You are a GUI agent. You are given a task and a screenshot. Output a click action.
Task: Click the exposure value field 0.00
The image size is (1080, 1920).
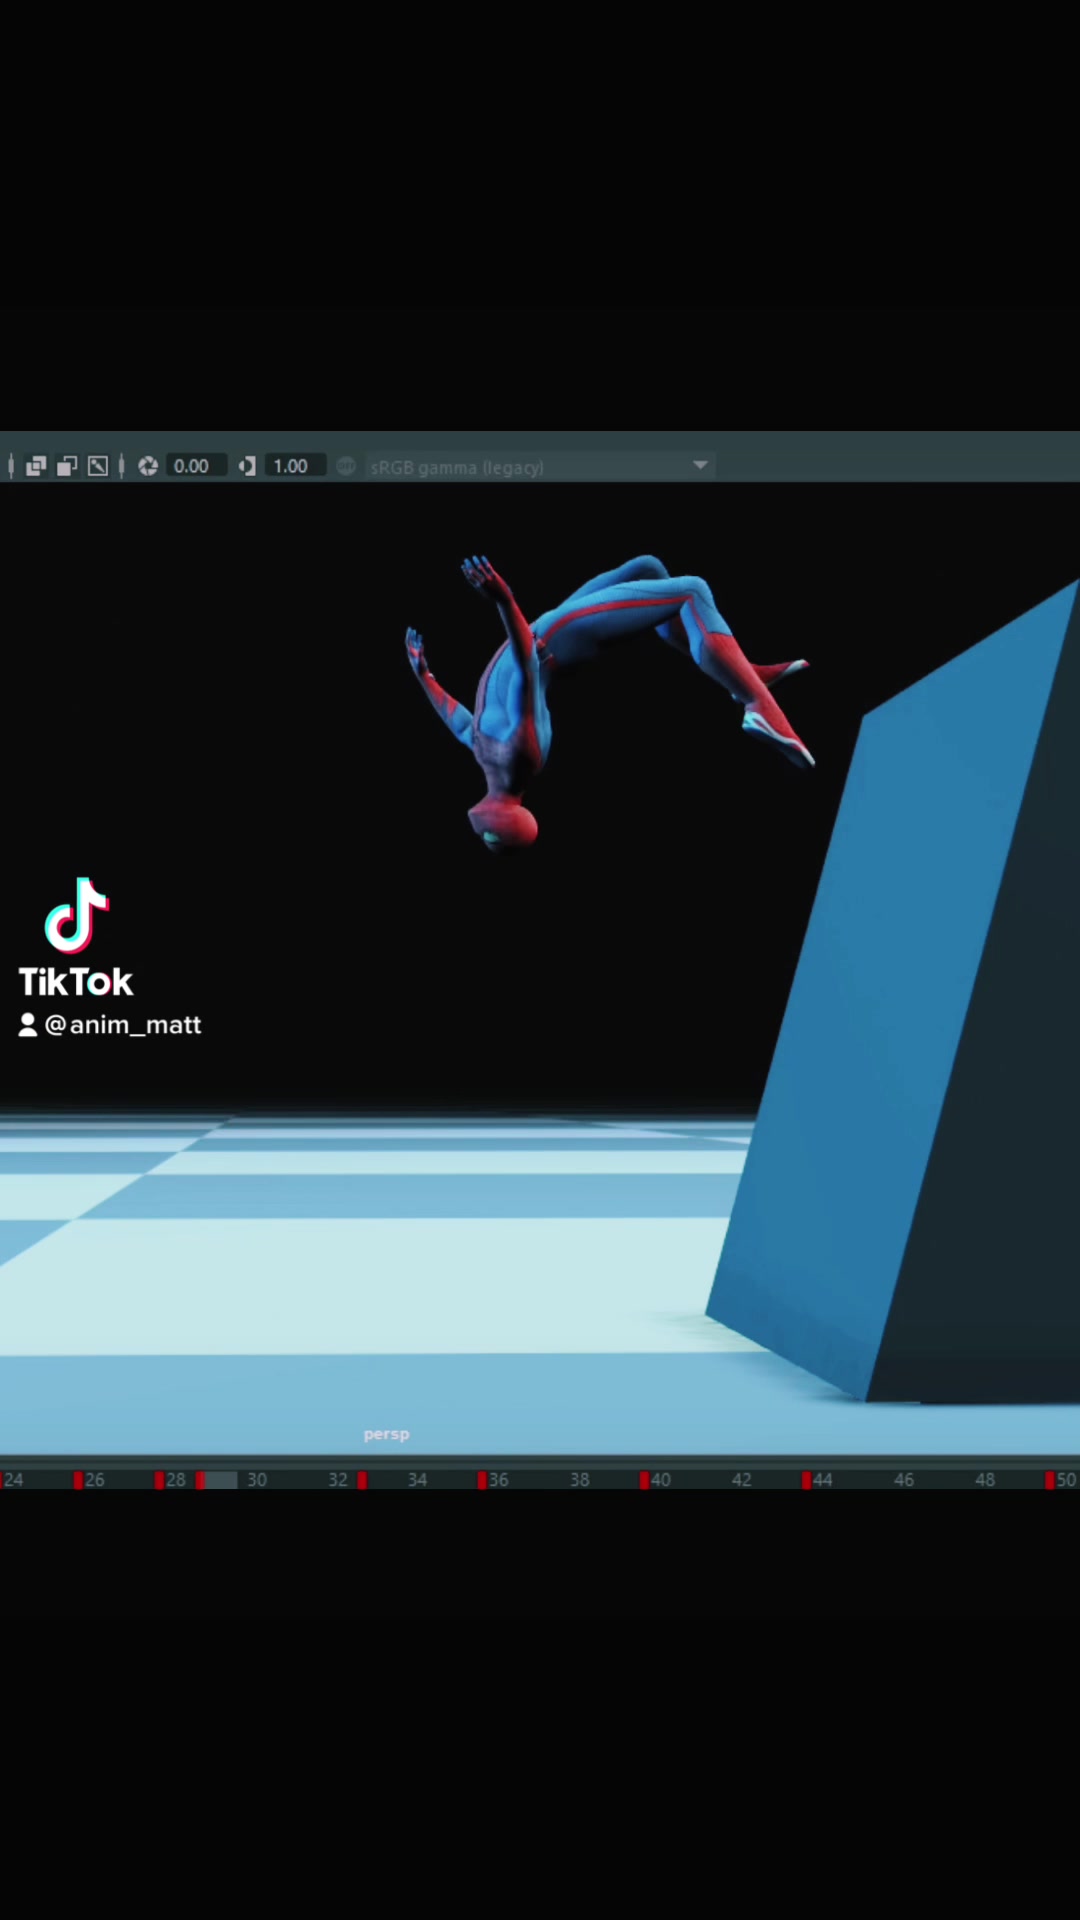tap(194, 466)
